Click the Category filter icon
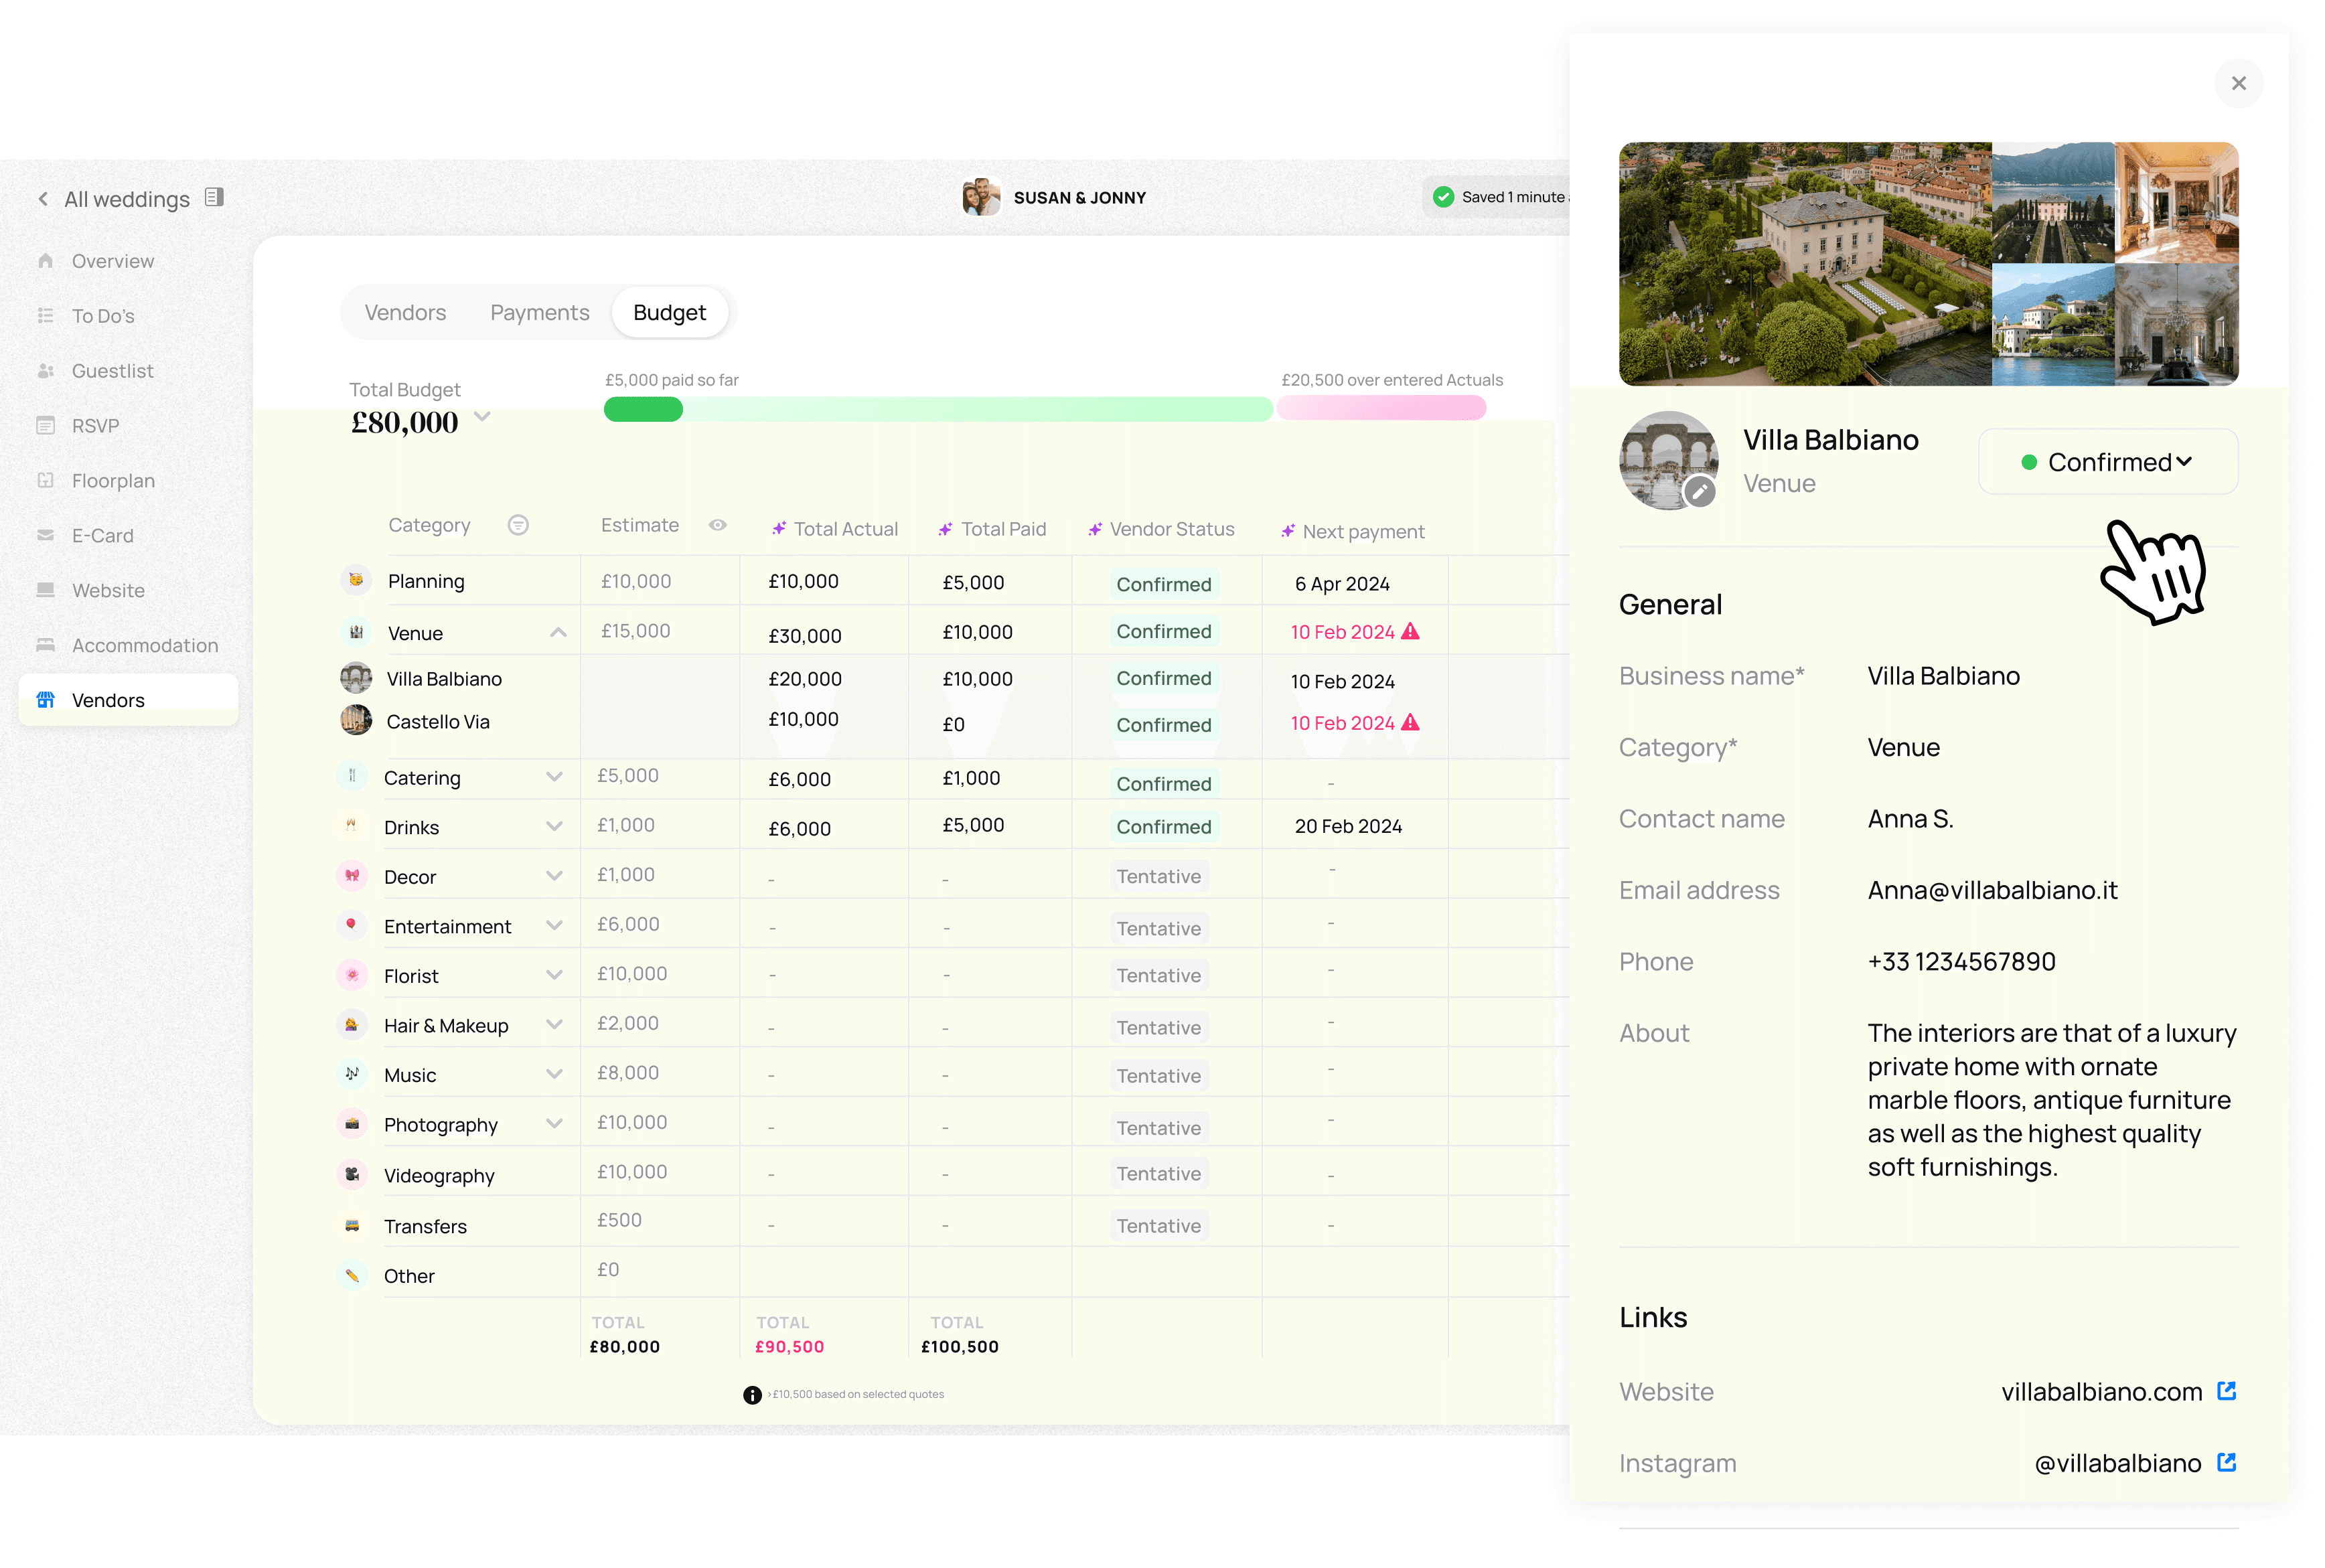This screenshot has width=2325, height=1568. coord(518,525)
